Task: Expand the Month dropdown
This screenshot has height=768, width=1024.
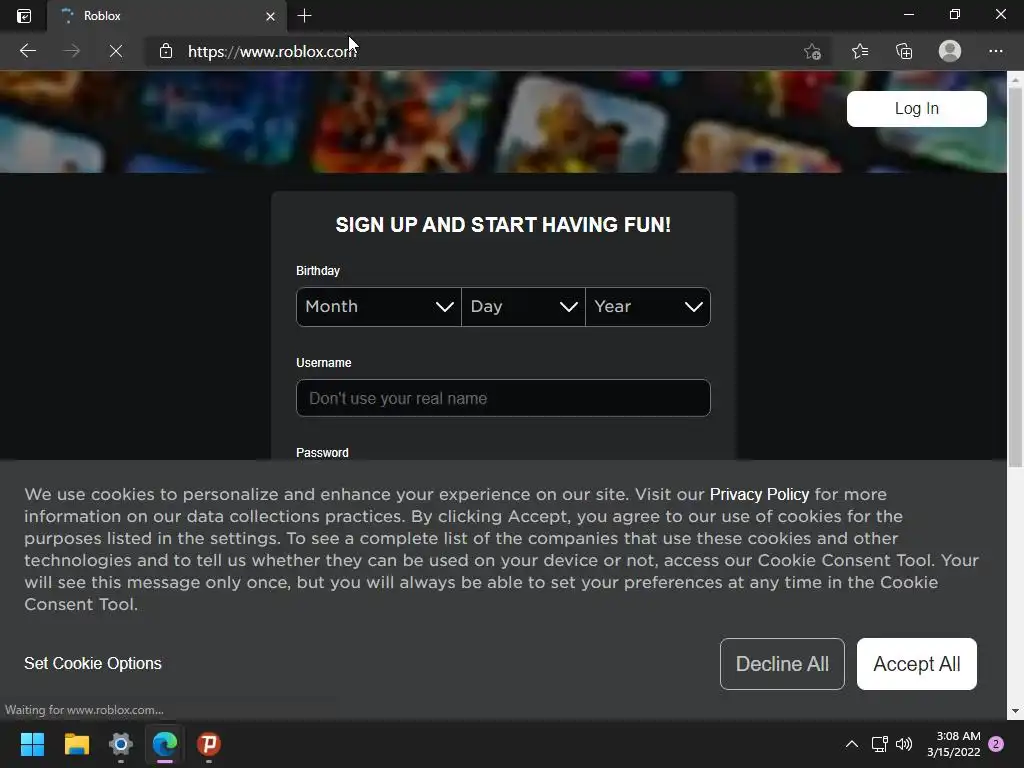Action: (x=379, y=306)
